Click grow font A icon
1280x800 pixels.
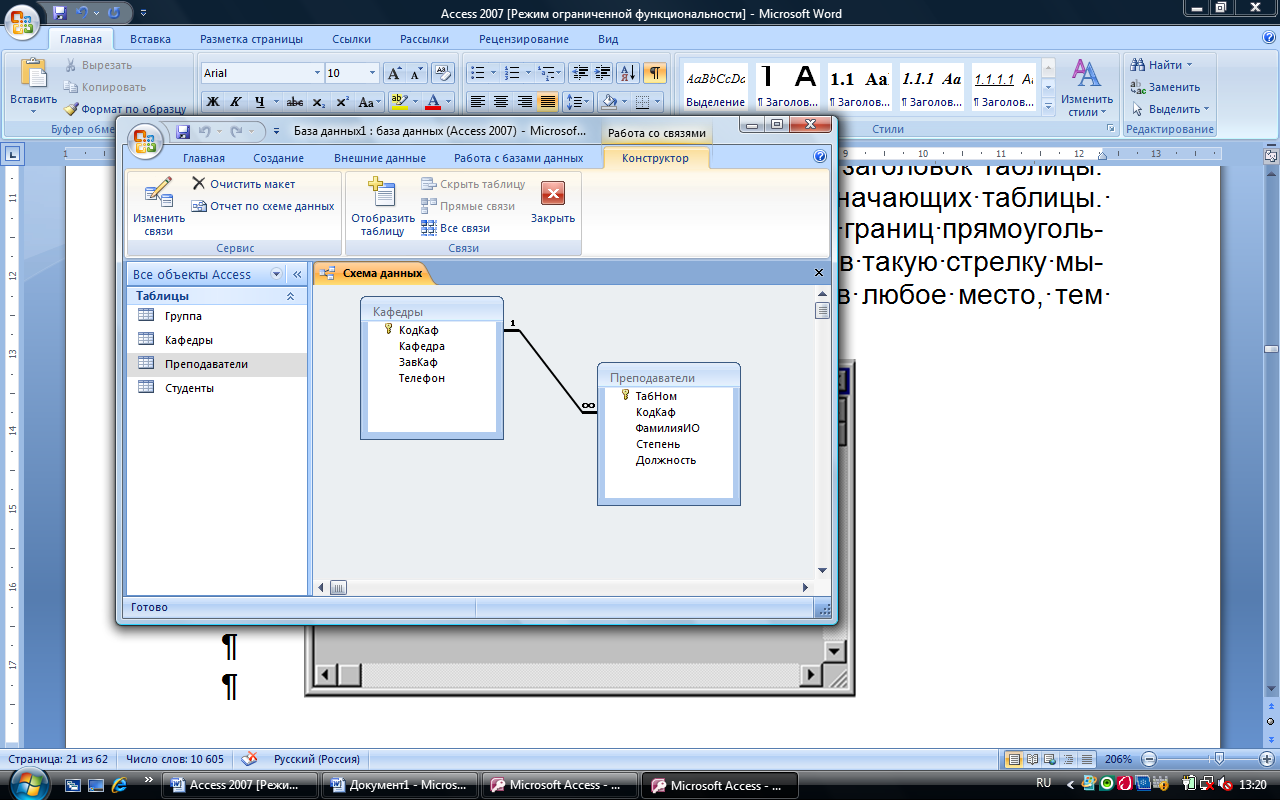[x=394, y=73]
